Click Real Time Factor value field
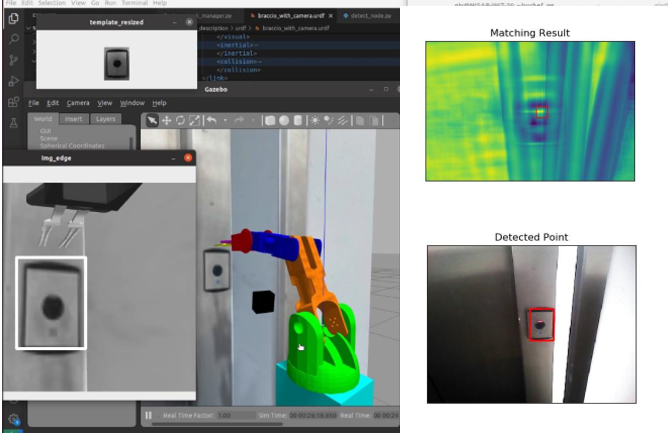The image size is (668, 433). click(235, 415)
